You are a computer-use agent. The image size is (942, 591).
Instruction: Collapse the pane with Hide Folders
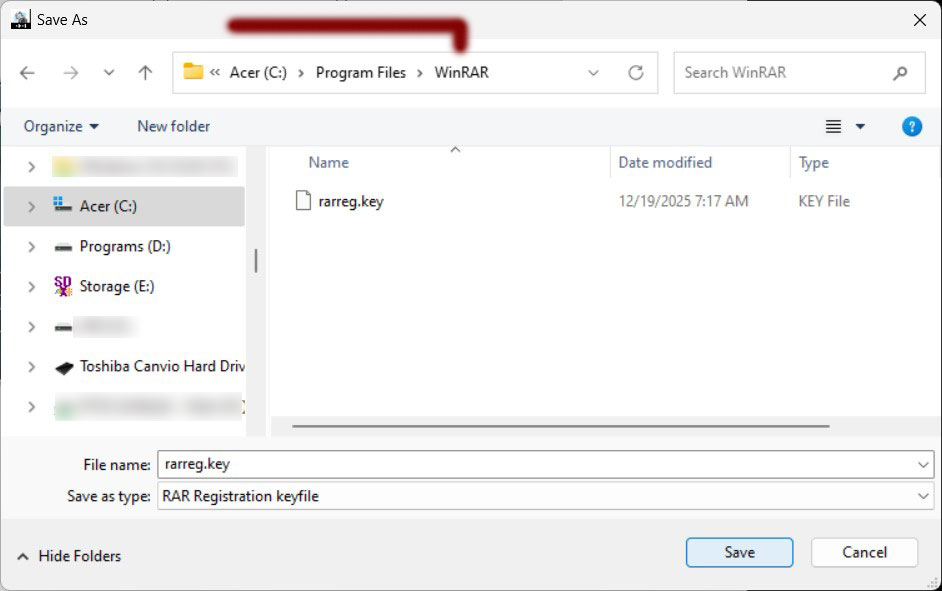70,556
